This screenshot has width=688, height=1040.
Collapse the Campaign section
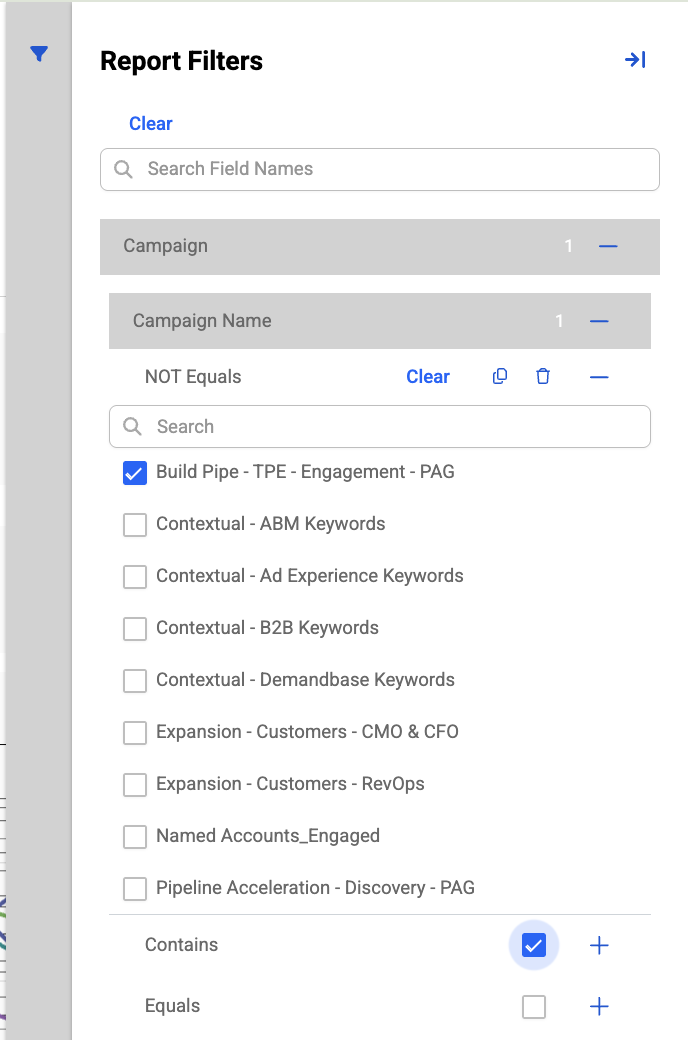click(x=608, y=246)
